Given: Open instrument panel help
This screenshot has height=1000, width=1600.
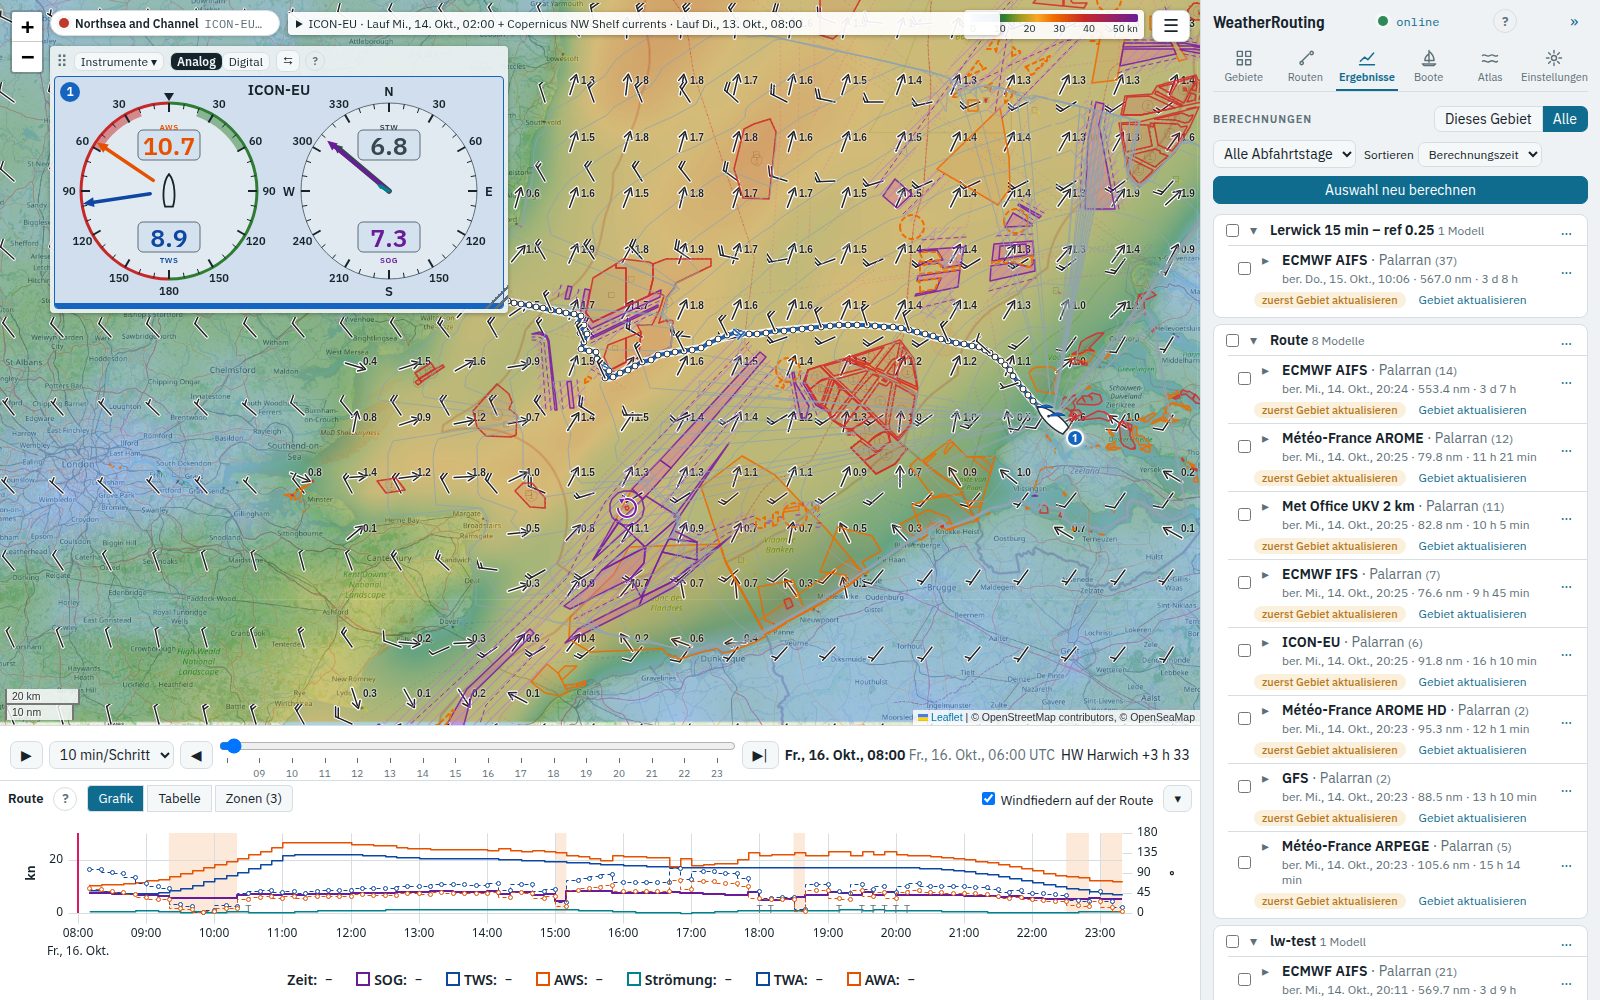Looking at the screenshot, I should (315, 61).
